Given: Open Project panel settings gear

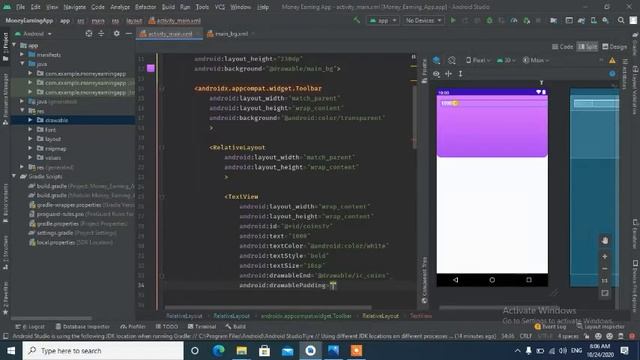Looking at the screenshot, I should [116, 34].
